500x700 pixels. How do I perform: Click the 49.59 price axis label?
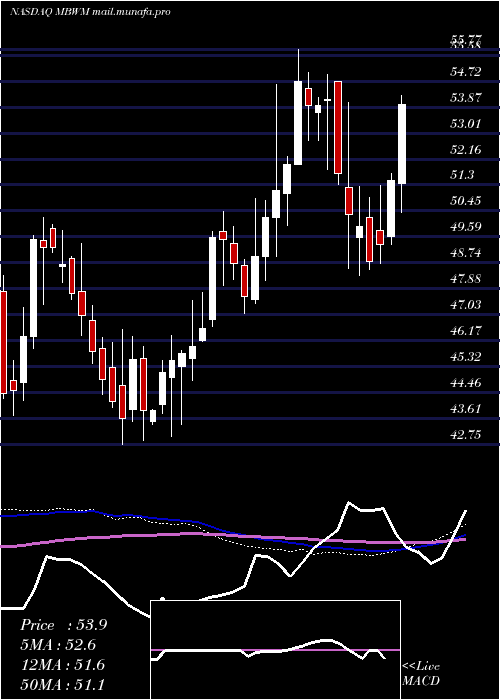tap(466, 227)
